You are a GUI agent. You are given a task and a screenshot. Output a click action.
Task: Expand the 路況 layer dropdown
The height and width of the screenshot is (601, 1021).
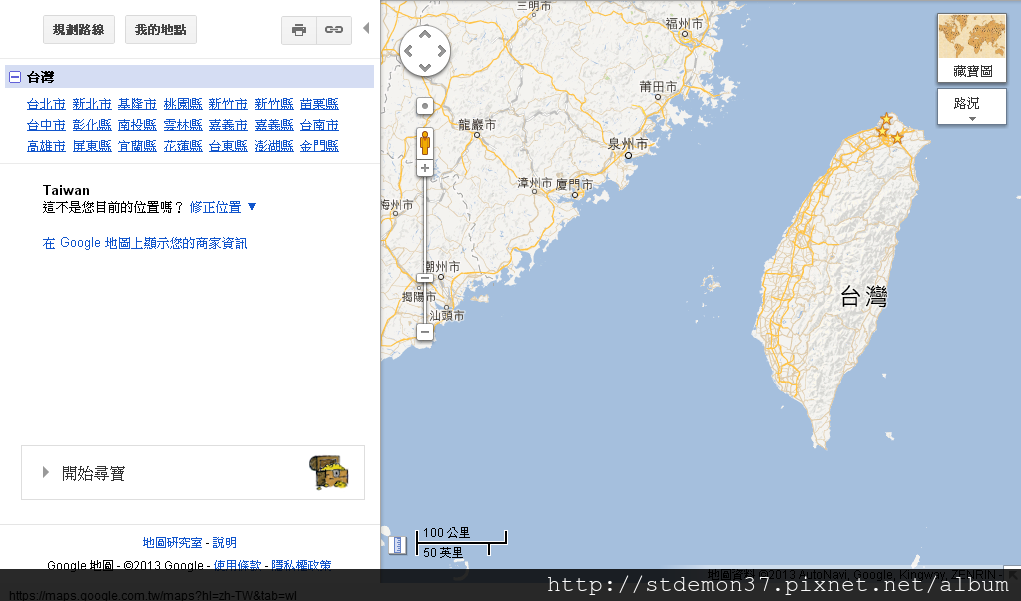click(972, 107)
